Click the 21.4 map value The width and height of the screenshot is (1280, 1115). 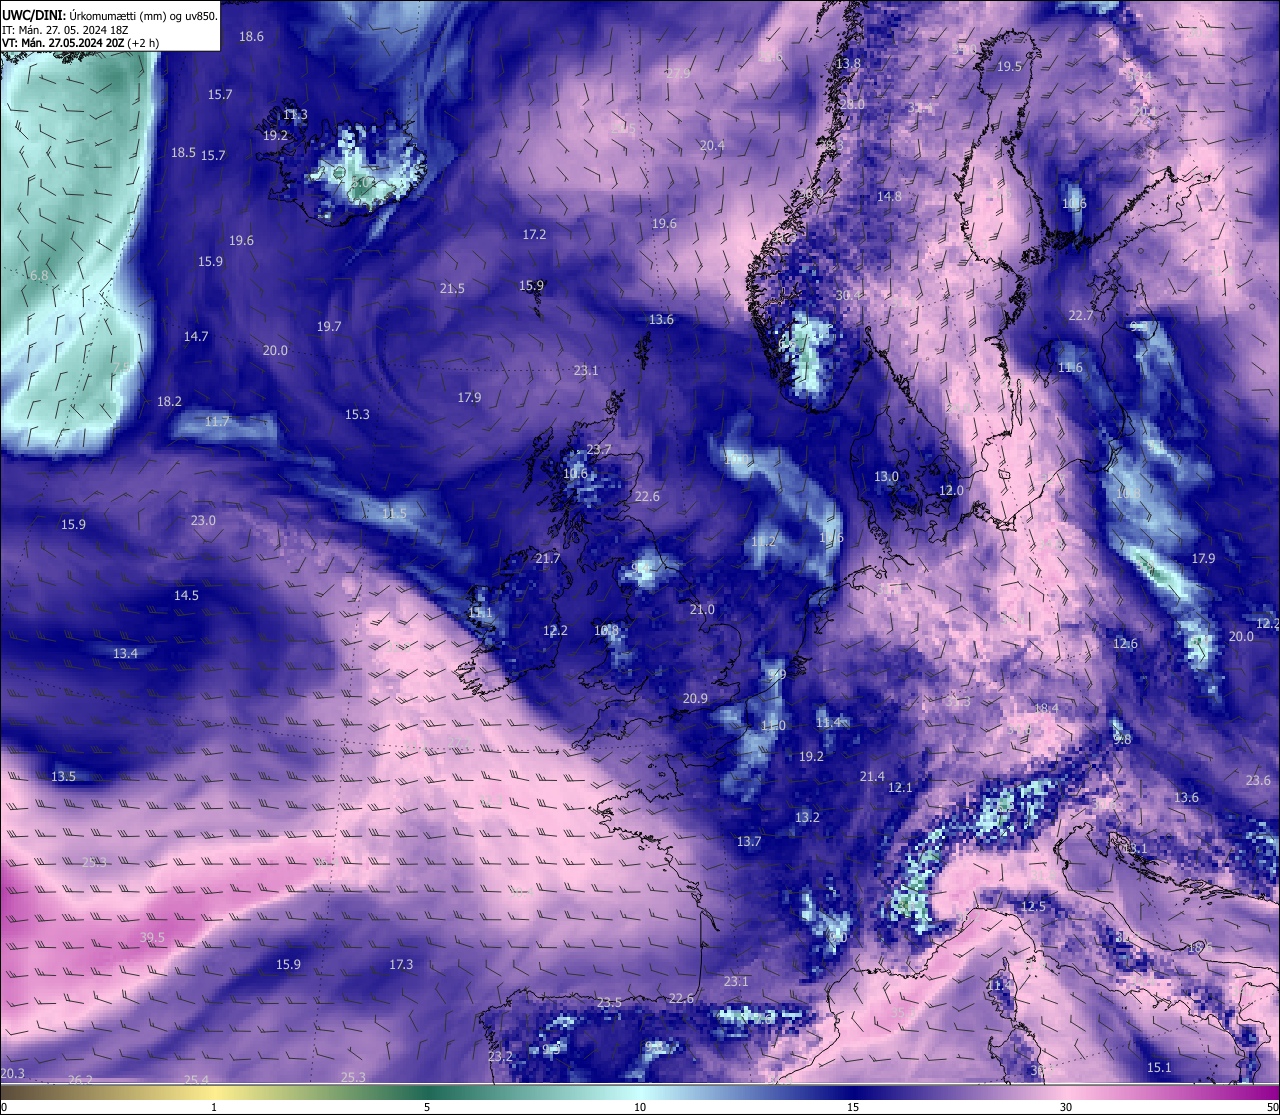tap(872, 777)
